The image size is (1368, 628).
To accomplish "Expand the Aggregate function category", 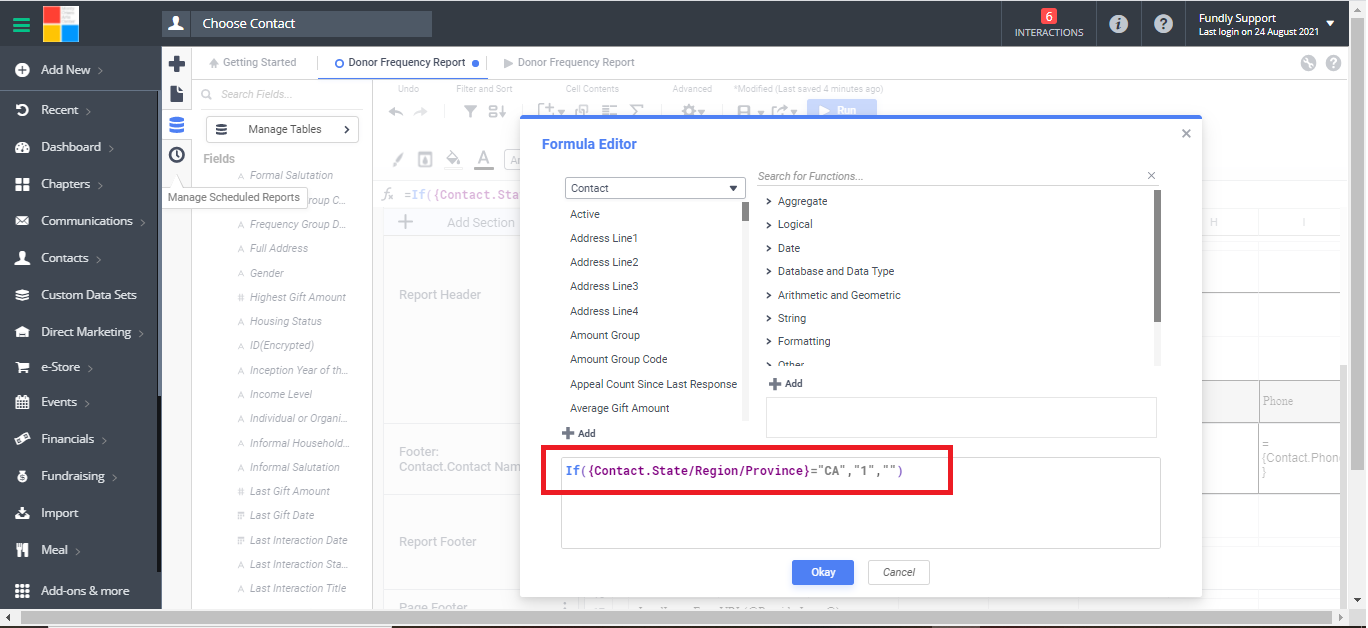I will pos(797,201).
